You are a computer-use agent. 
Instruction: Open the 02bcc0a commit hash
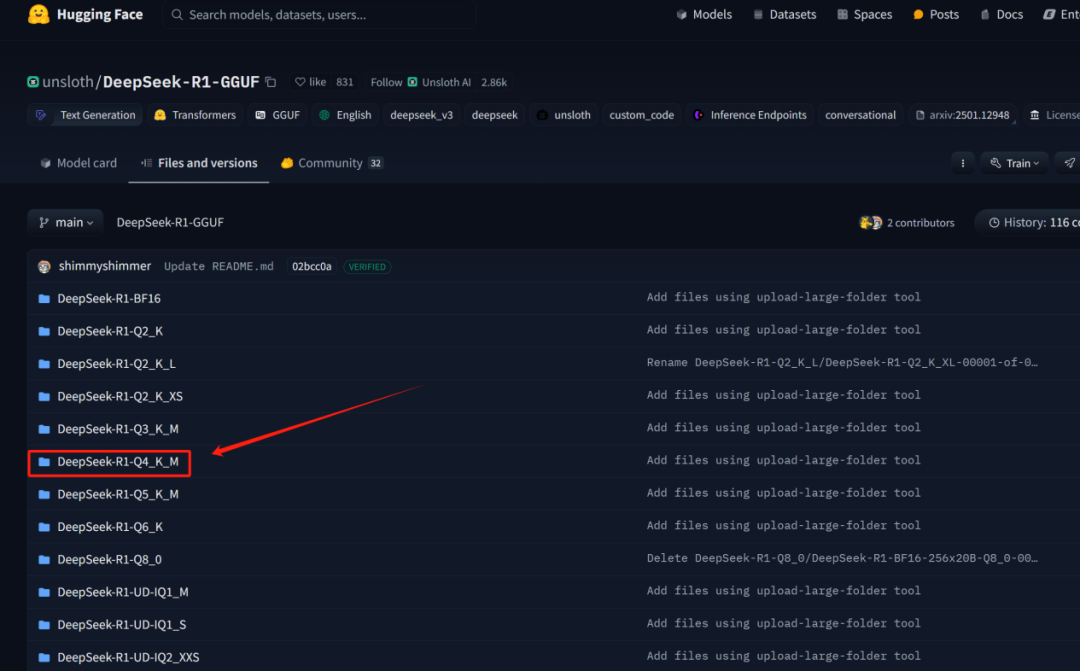coord(311,267)
